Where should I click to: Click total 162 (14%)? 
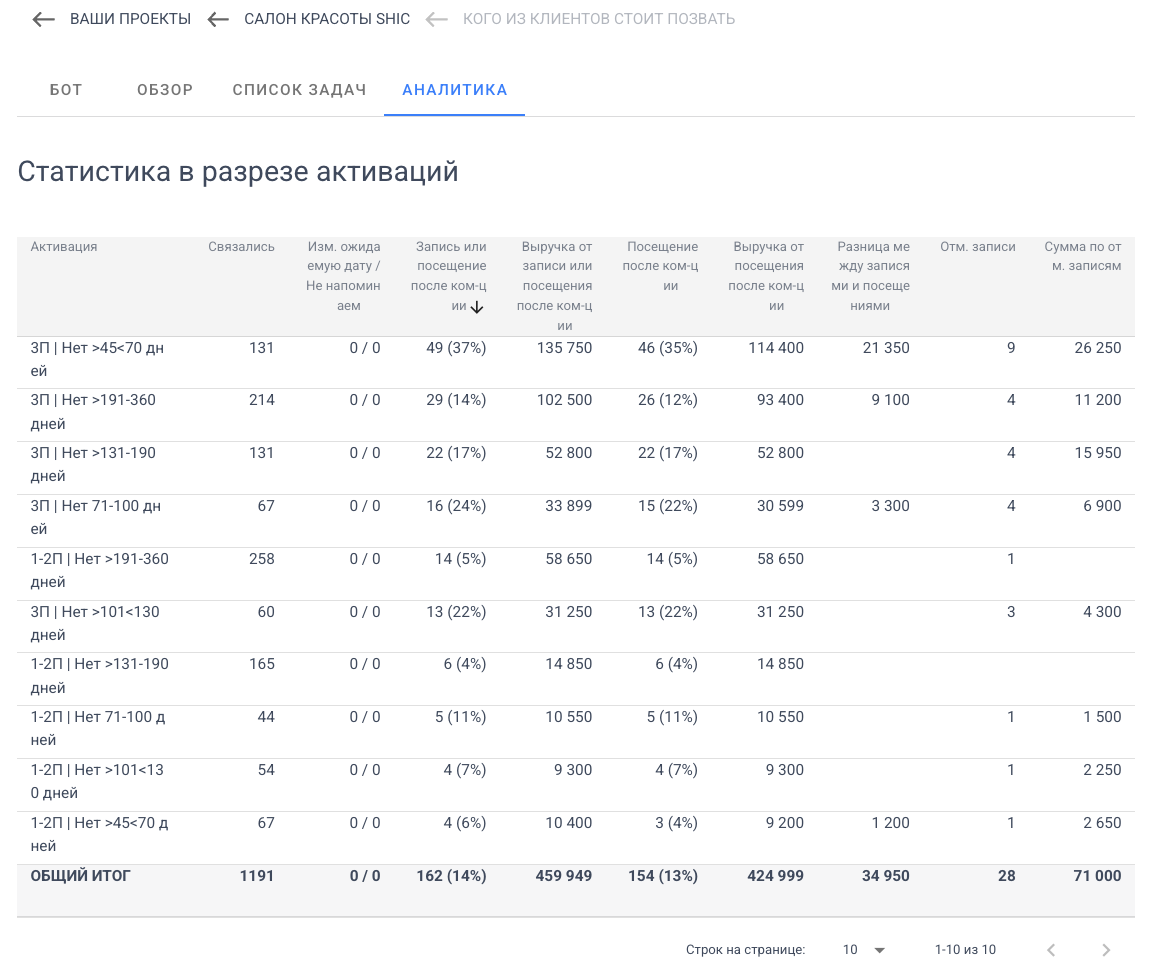451,876
